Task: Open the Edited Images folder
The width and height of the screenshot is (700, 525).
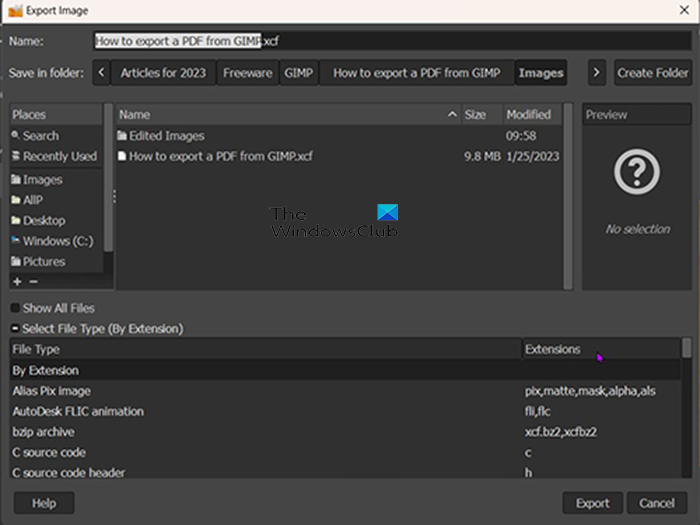Action: 166,136
